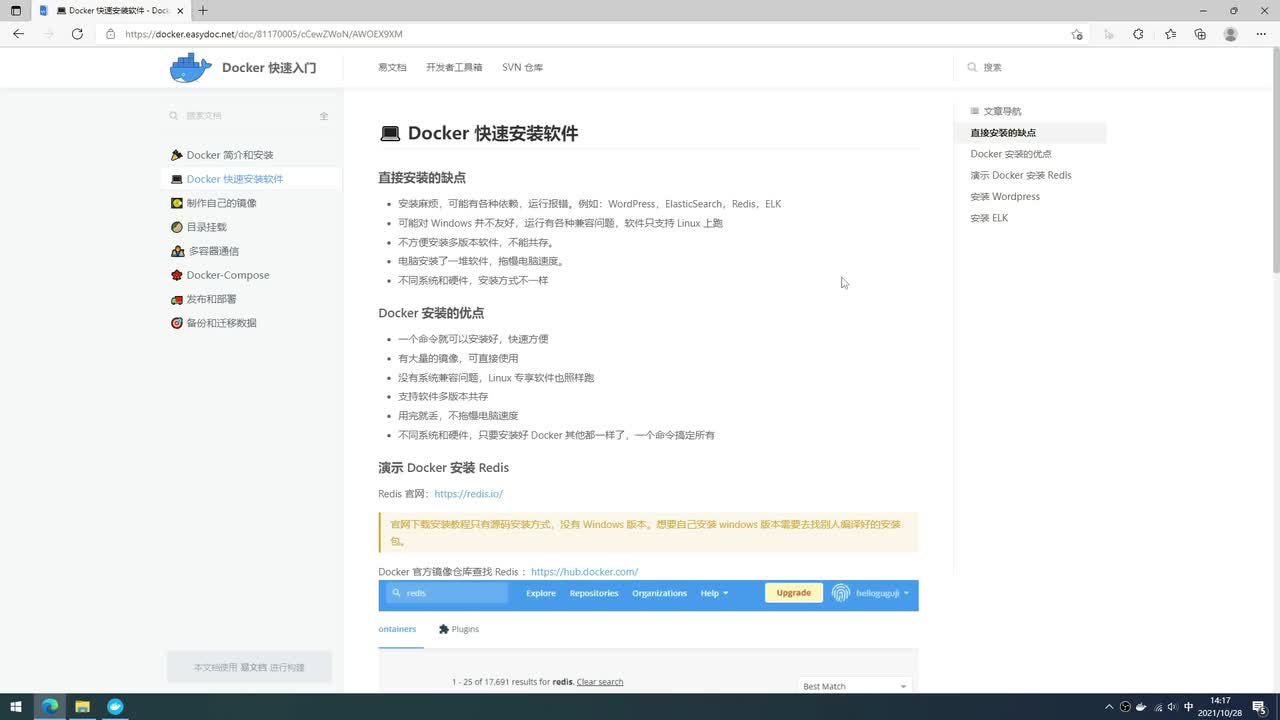Click the Explore link in Docker Hub image
Image resolution: width=1280 pixels, height=720 pixels.
pos(541,593)
